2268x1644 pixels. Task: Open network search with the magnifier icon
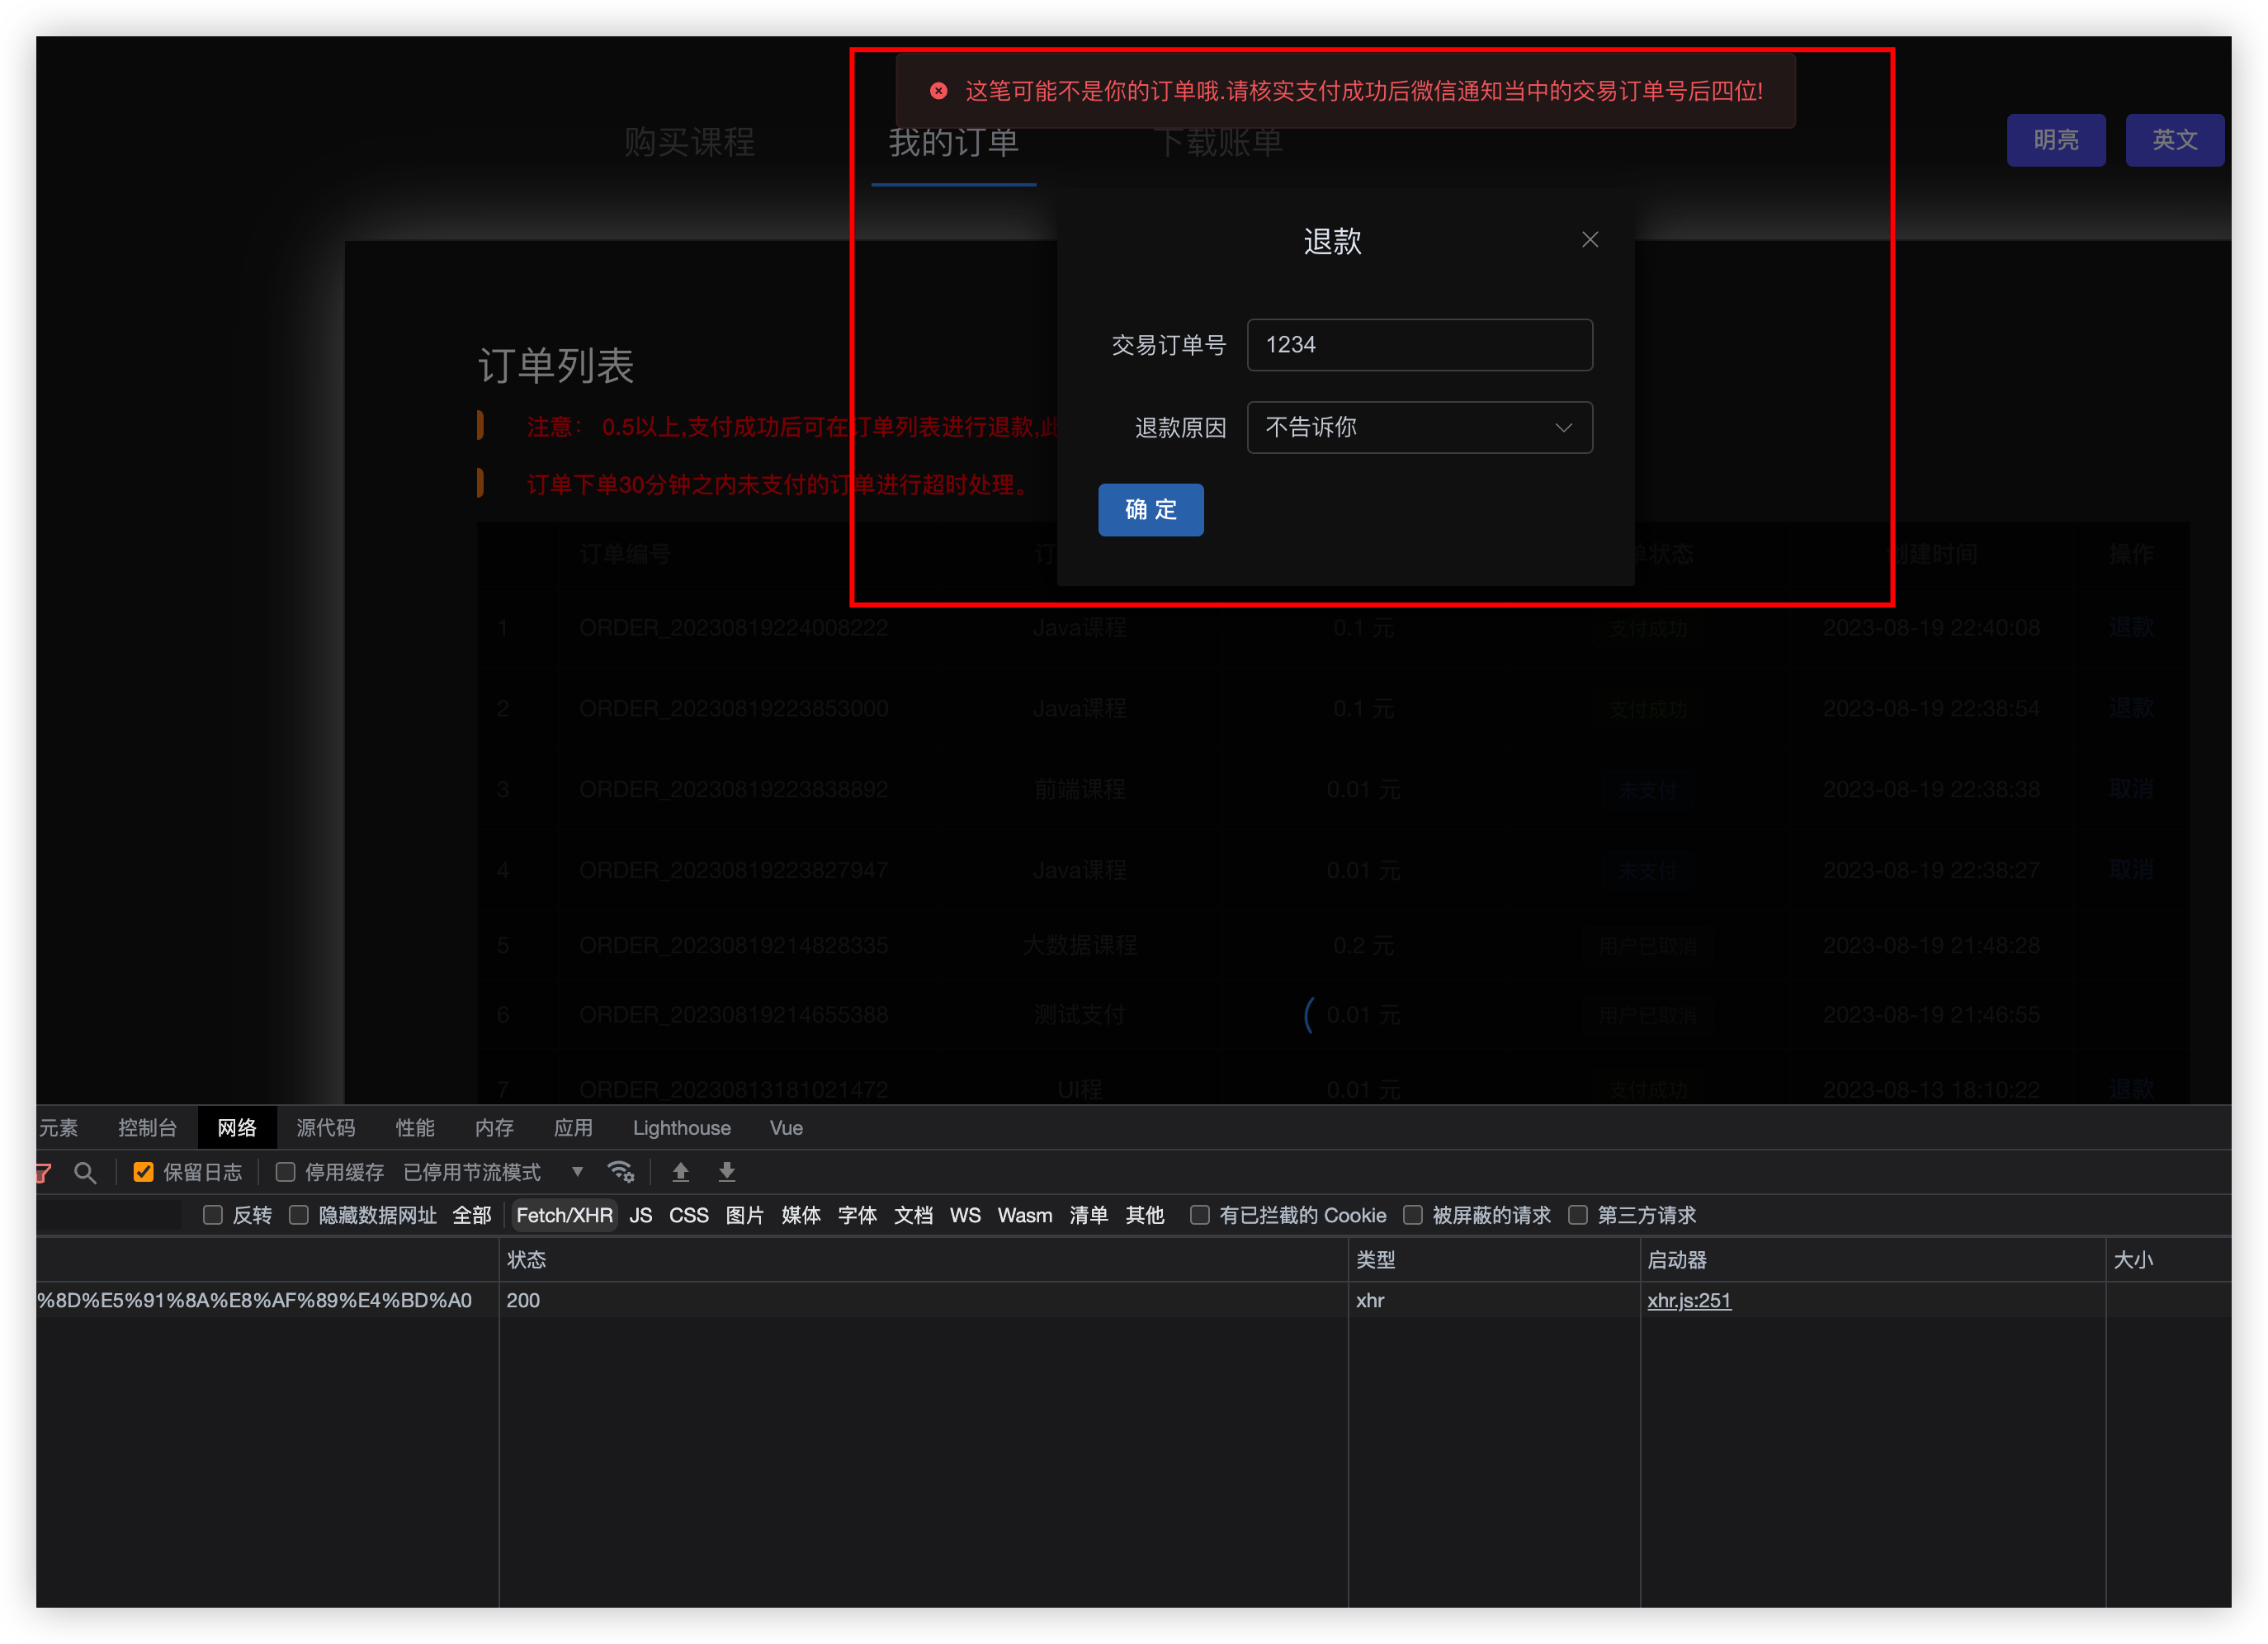pyautogui.click(x=86, y=1172)
